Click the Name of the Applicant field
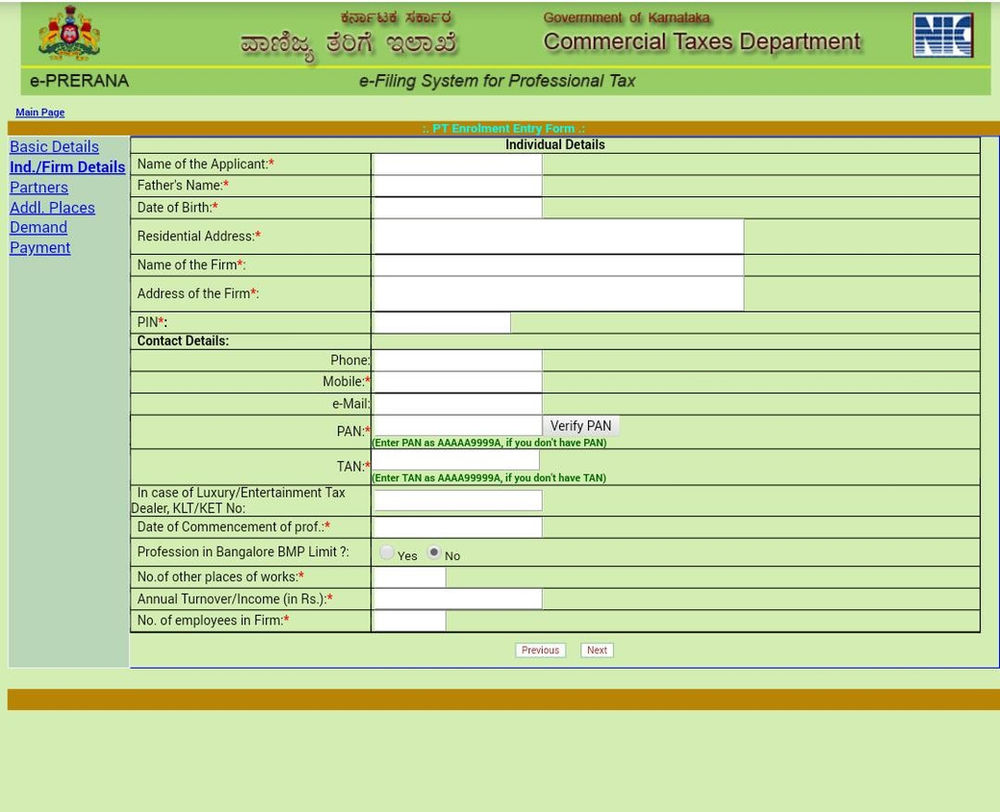 click(x=455, y=164)
